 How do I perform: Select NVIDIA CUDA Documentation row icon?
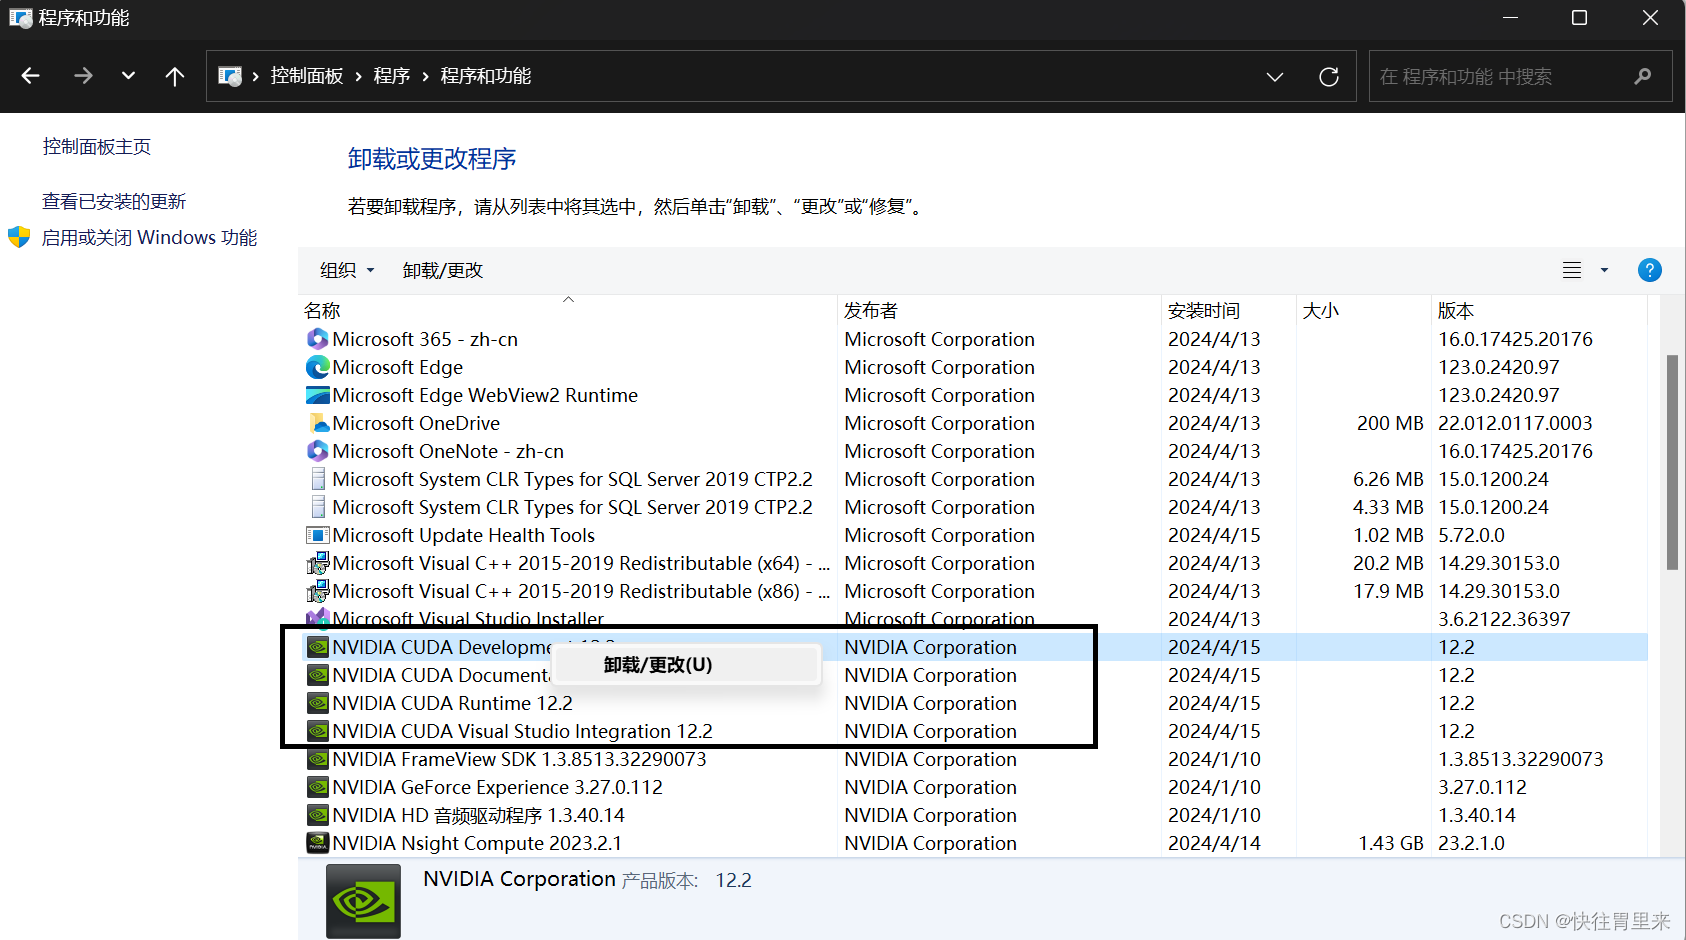[318, 675]
